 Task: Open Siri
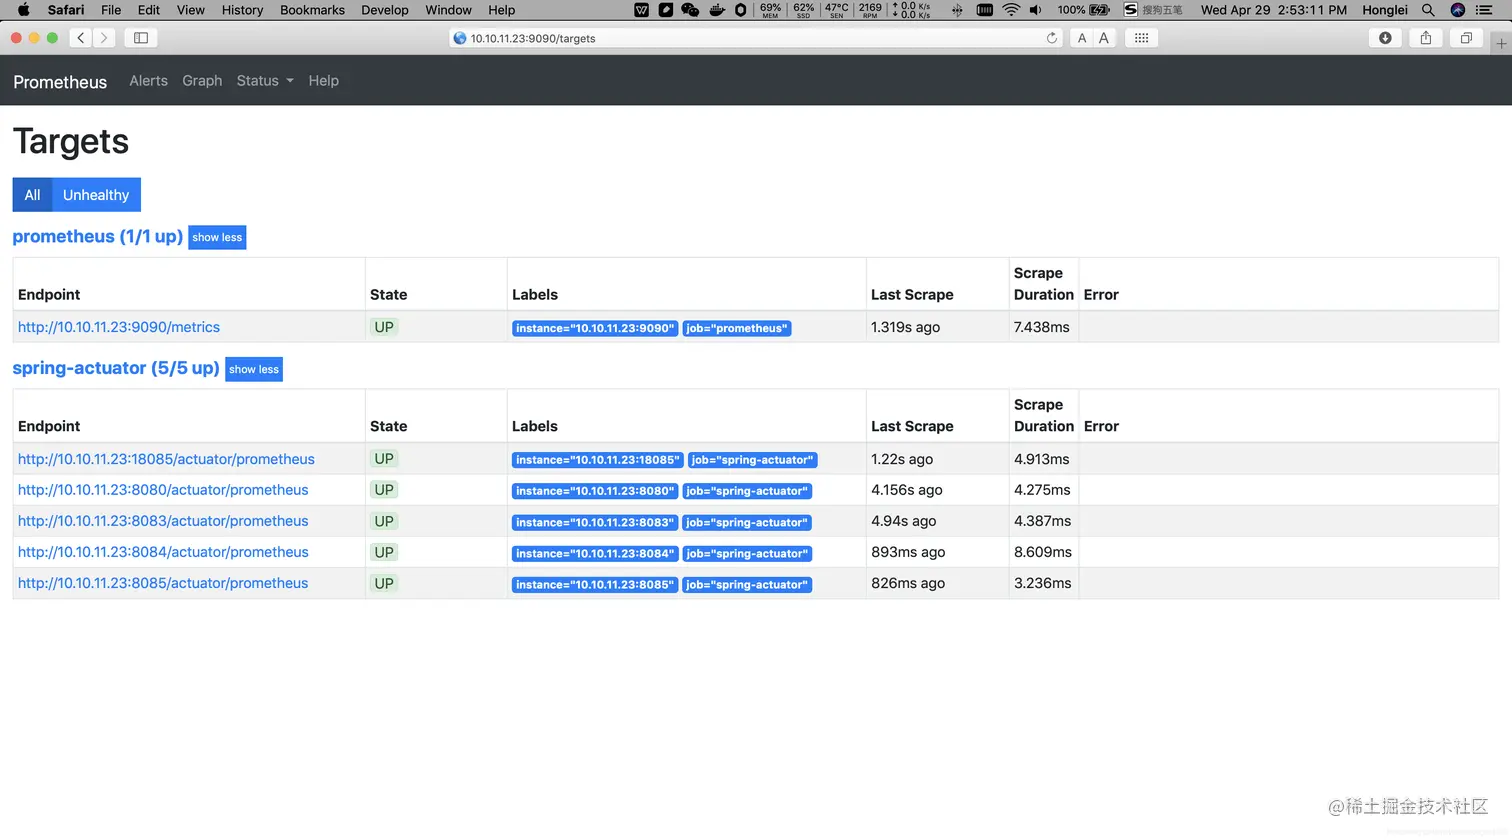point(1458,10)
